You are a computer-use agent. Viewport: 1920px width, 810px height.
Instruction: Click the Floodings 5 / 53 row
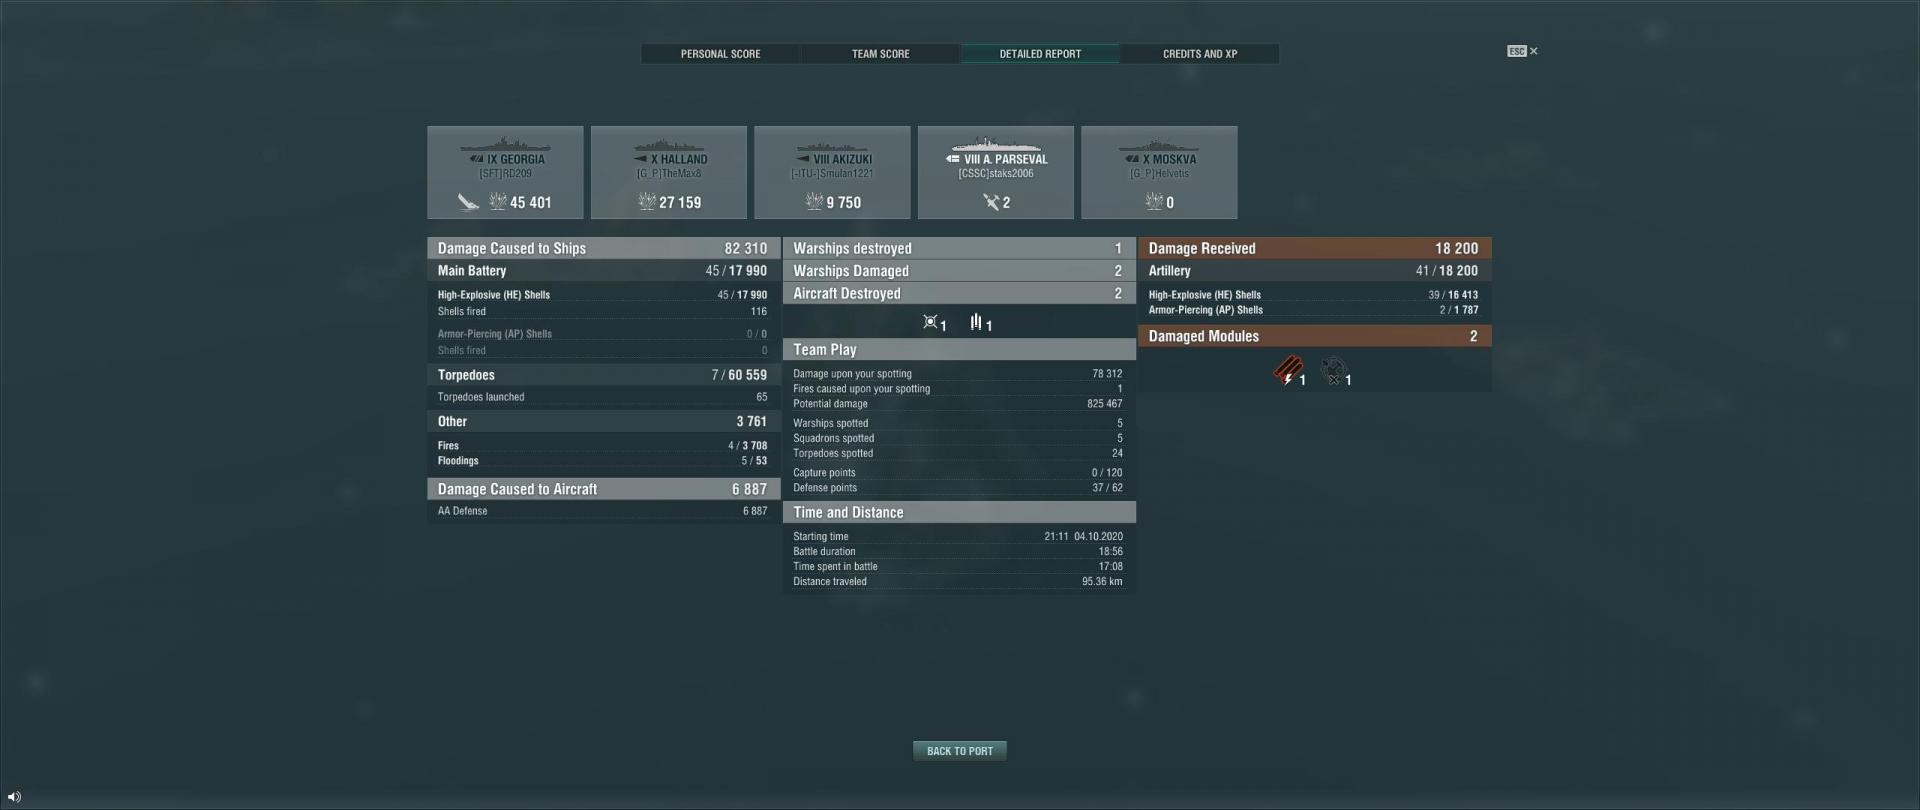click(603, 461)
